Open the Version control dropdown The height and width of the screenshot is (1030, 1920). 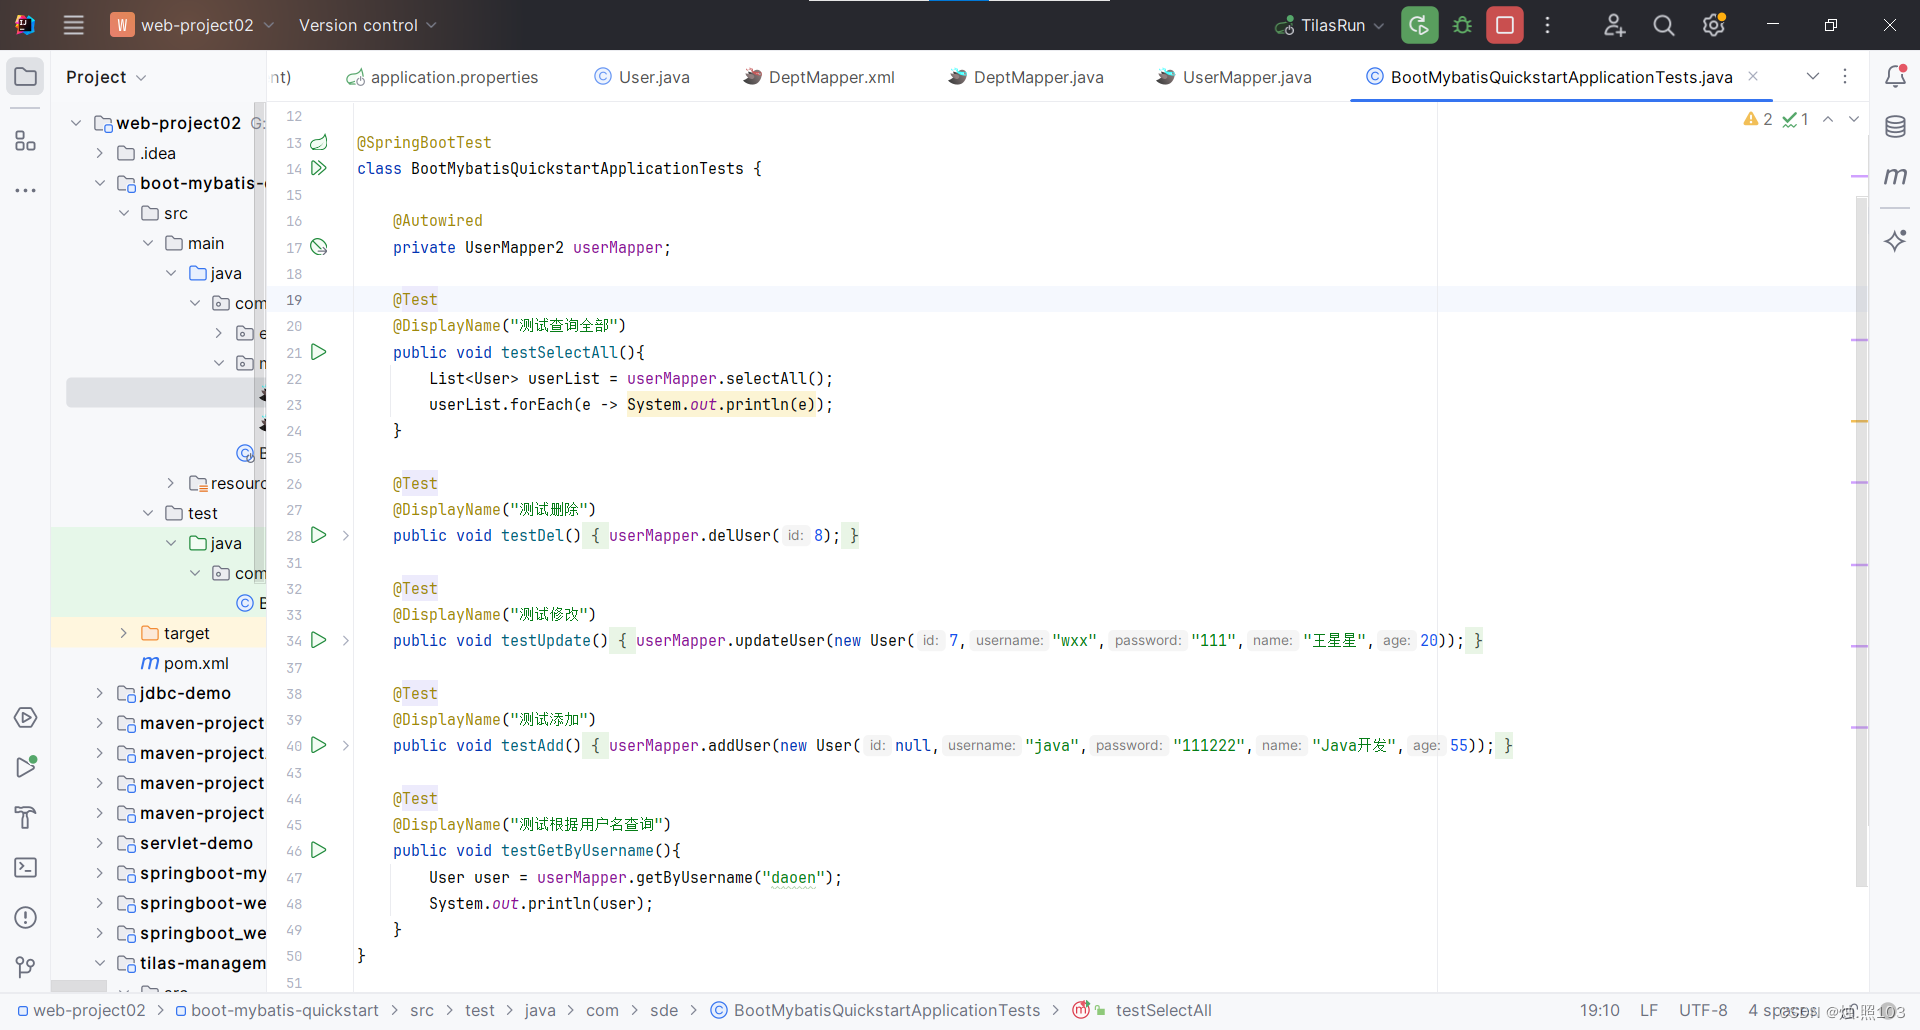pyautogui.click(x=367, y=25)
